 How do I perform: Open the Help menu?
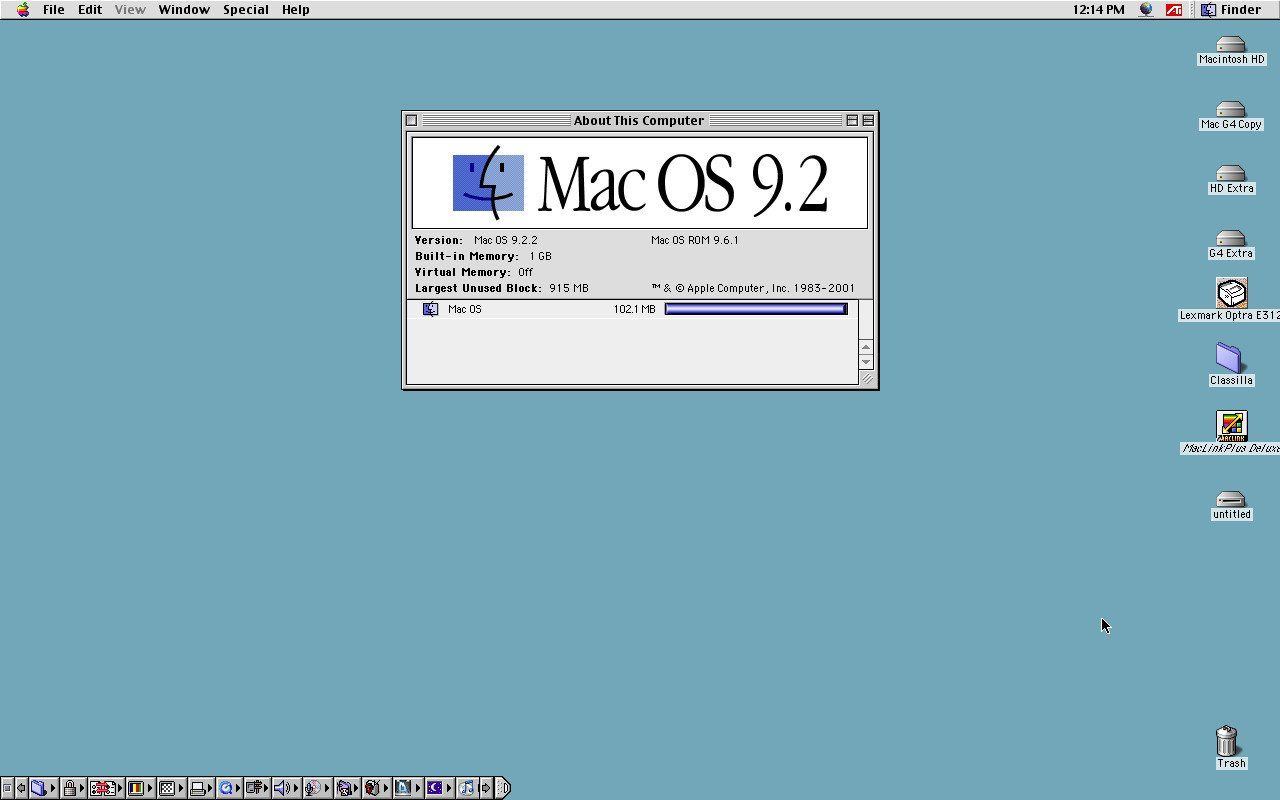[x=295, y=9]
